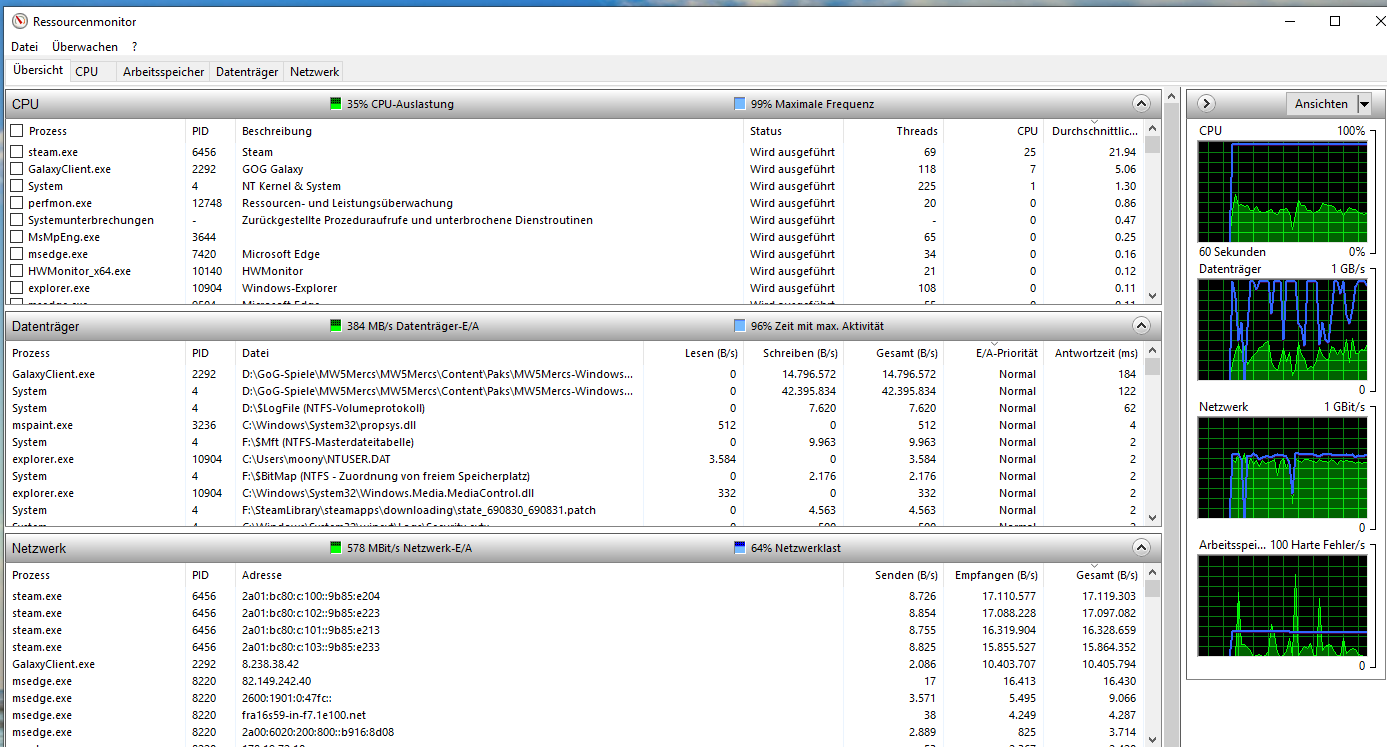Check the MsMpEng.exe process checkbox
The image size is (1387, 747).
[17, 237]
